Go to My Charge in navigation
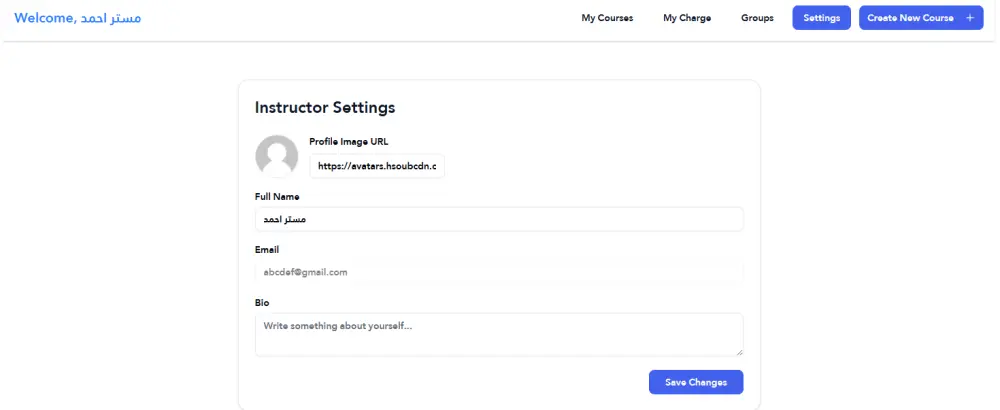The width and height of the screenshot is (1000, 410). (x=687, y=18)
